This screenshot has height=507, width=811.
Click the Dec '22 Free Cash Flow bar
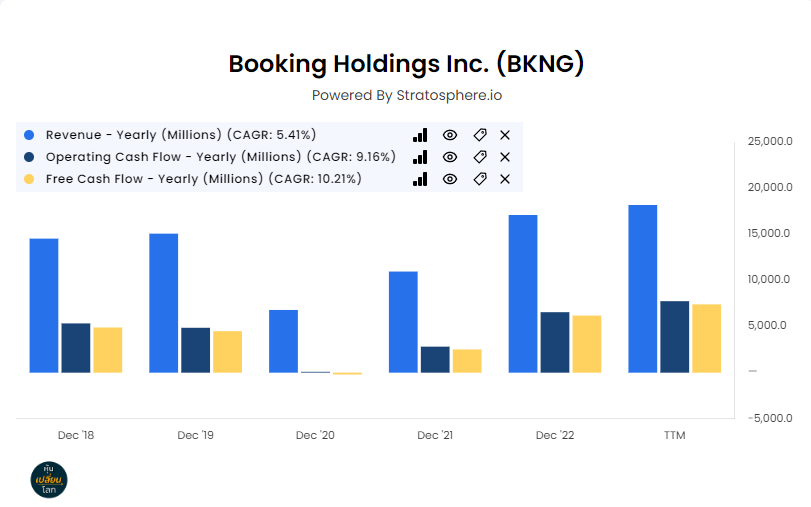tap(587, 344)
